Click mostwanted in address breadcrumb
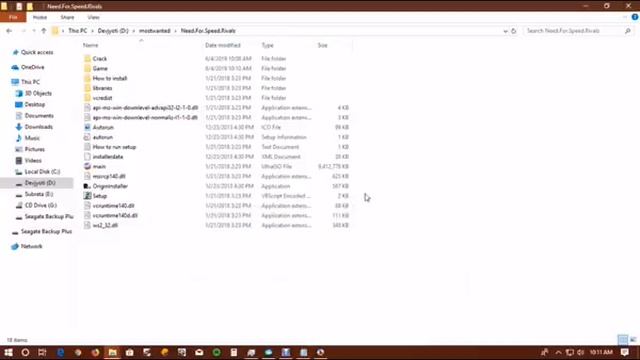 coord(155,31)
